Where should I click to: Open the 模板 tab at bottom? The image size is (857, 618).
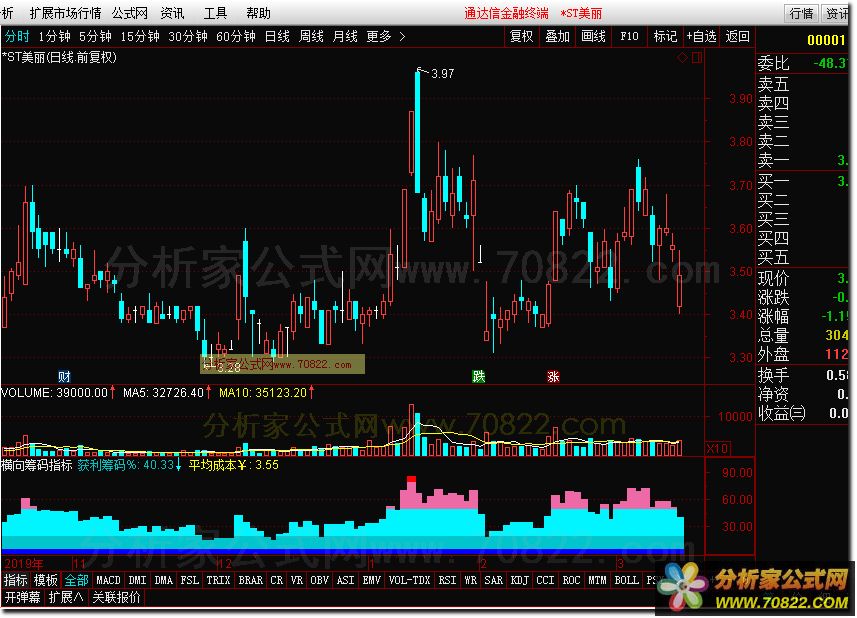tap(45, 580)
